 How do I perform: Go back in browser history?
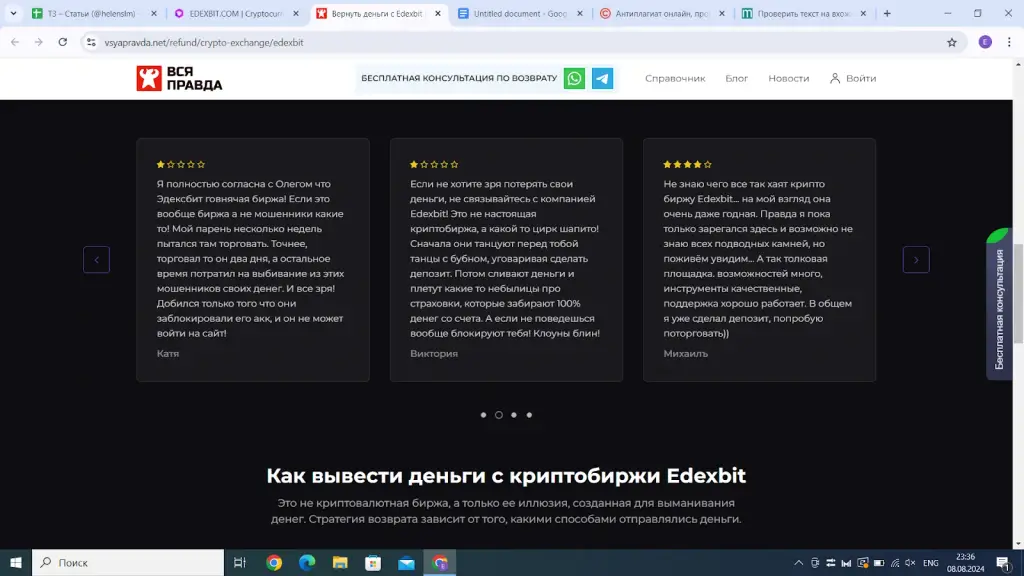pyautogui.click(x=15, y=42)
